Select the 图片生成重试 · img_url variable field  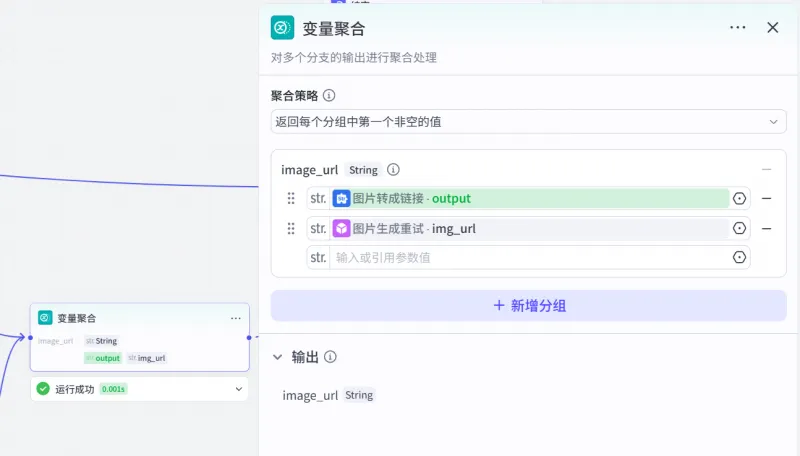(530, 229)
